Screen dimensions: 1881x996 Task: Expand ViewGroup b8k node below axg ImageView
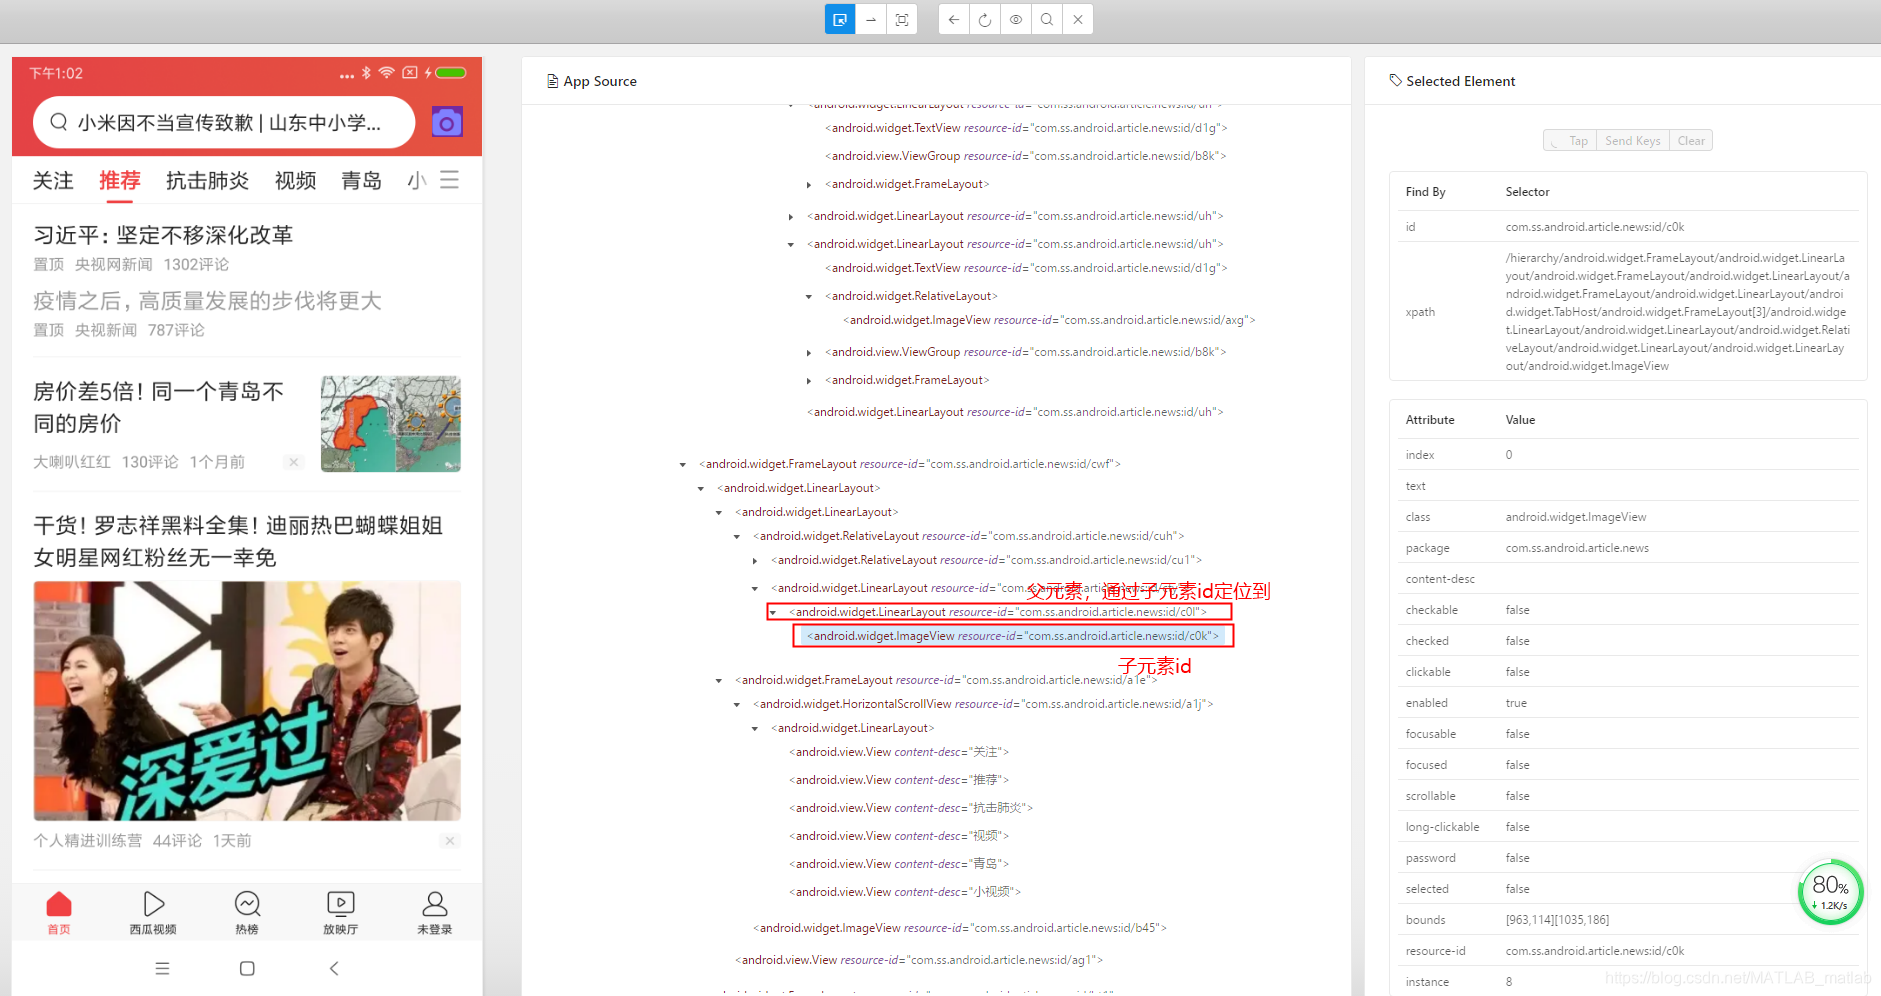click(809, 352)
